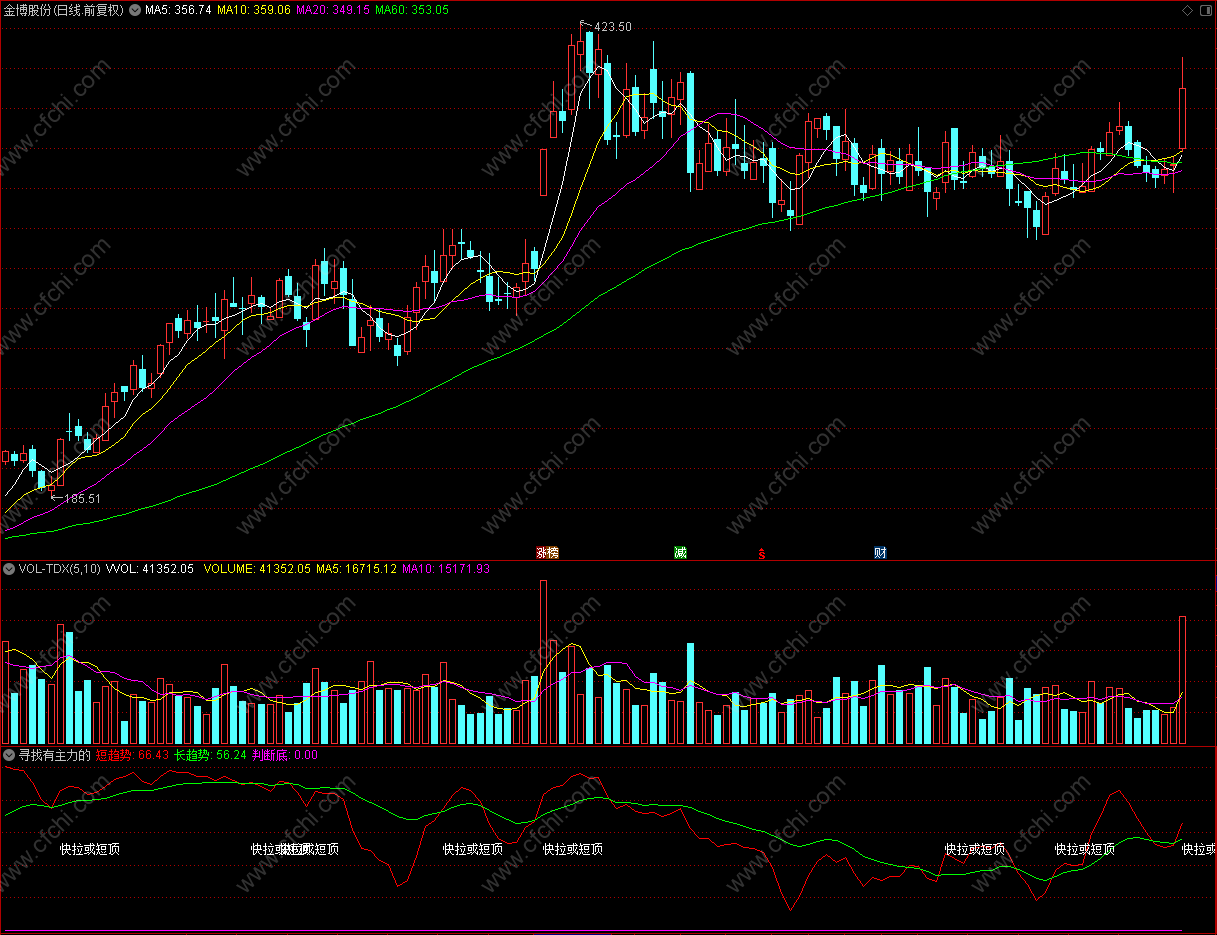Click the square window icon top right
Screen dimensions: 1217x935
pyautogui.click(x=1204, y=10)
